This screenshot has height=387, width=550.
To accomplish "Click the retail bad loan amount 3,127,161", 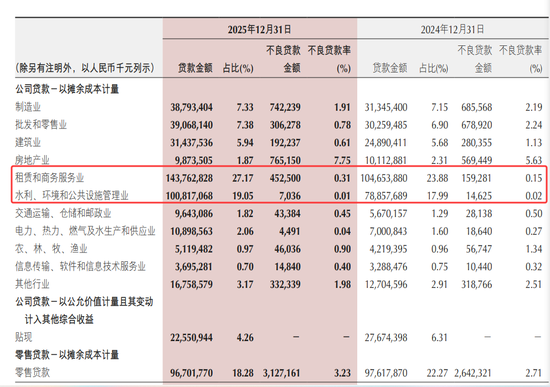I will pos(282,373).
